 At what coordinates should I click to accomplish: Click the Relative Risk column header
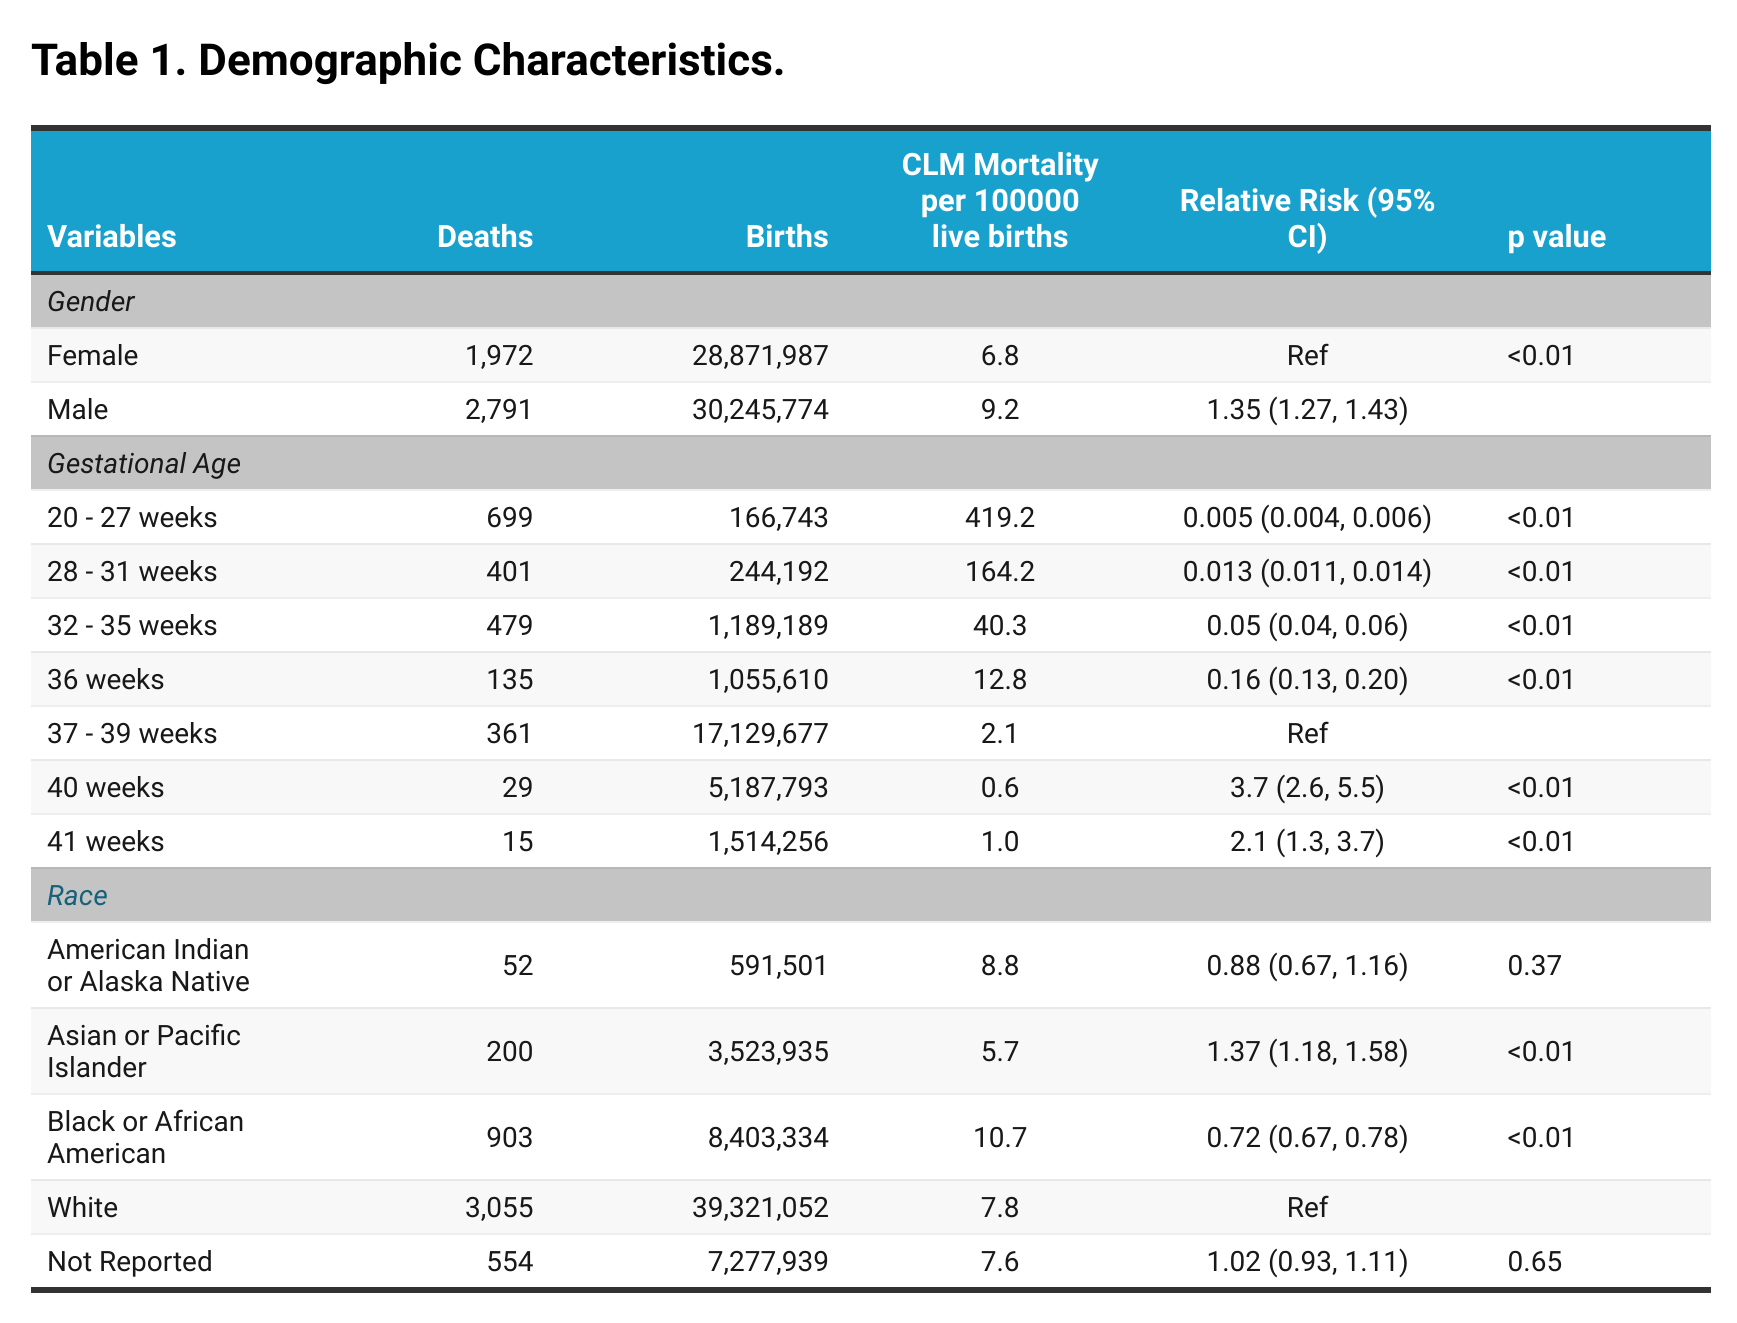(x=1306, y=218)
